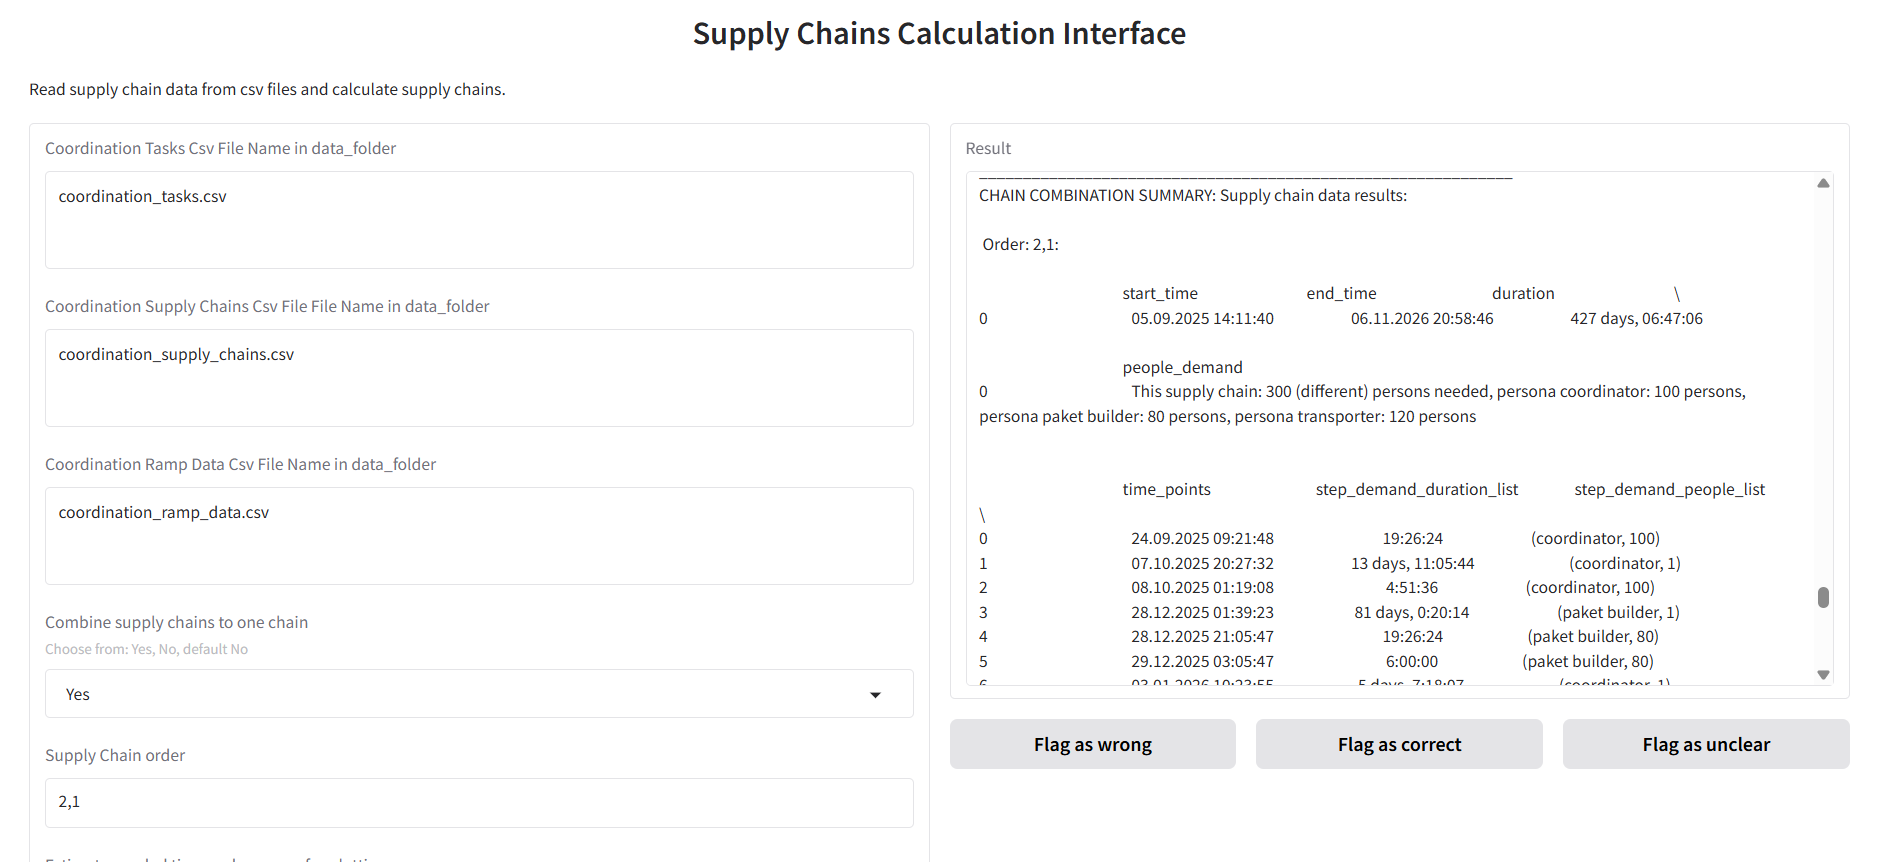This screenshot has width=1883, height=862.
Task: Focus the coordination_tasks.csv text field
Action: 479,220
